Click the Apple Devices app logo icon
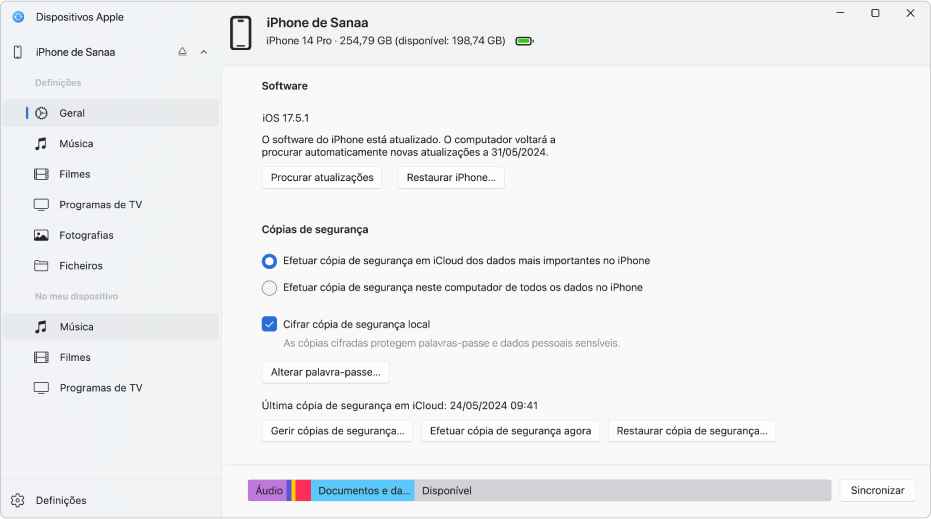Image resolution: width=931 pixels, height=519 pixels. [18, 17]
